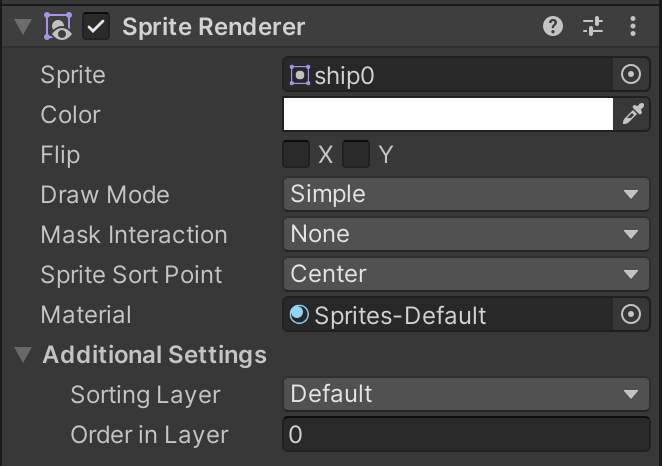
Task: Click the Sprite object picker circle
Action: (x=631, y=75)
